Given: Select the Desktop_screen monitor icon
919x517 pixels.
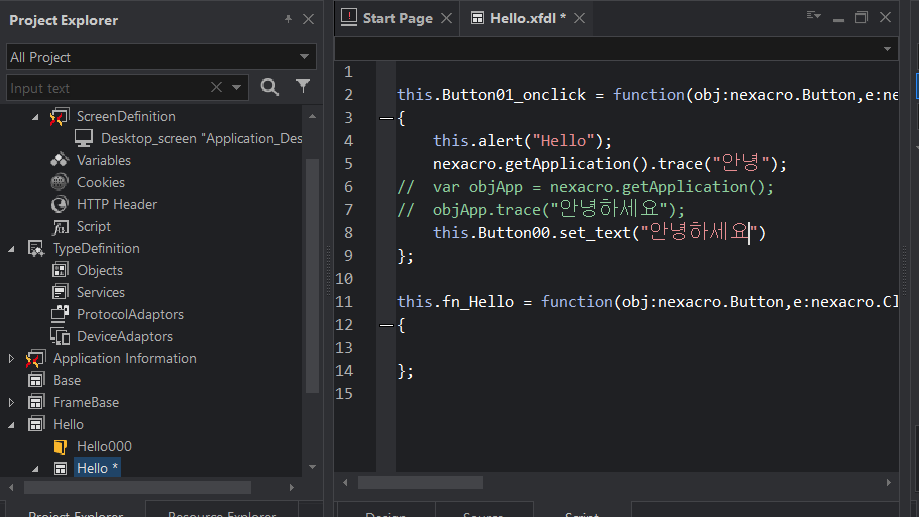Looking at the screenshot, I should coord(84,138).
